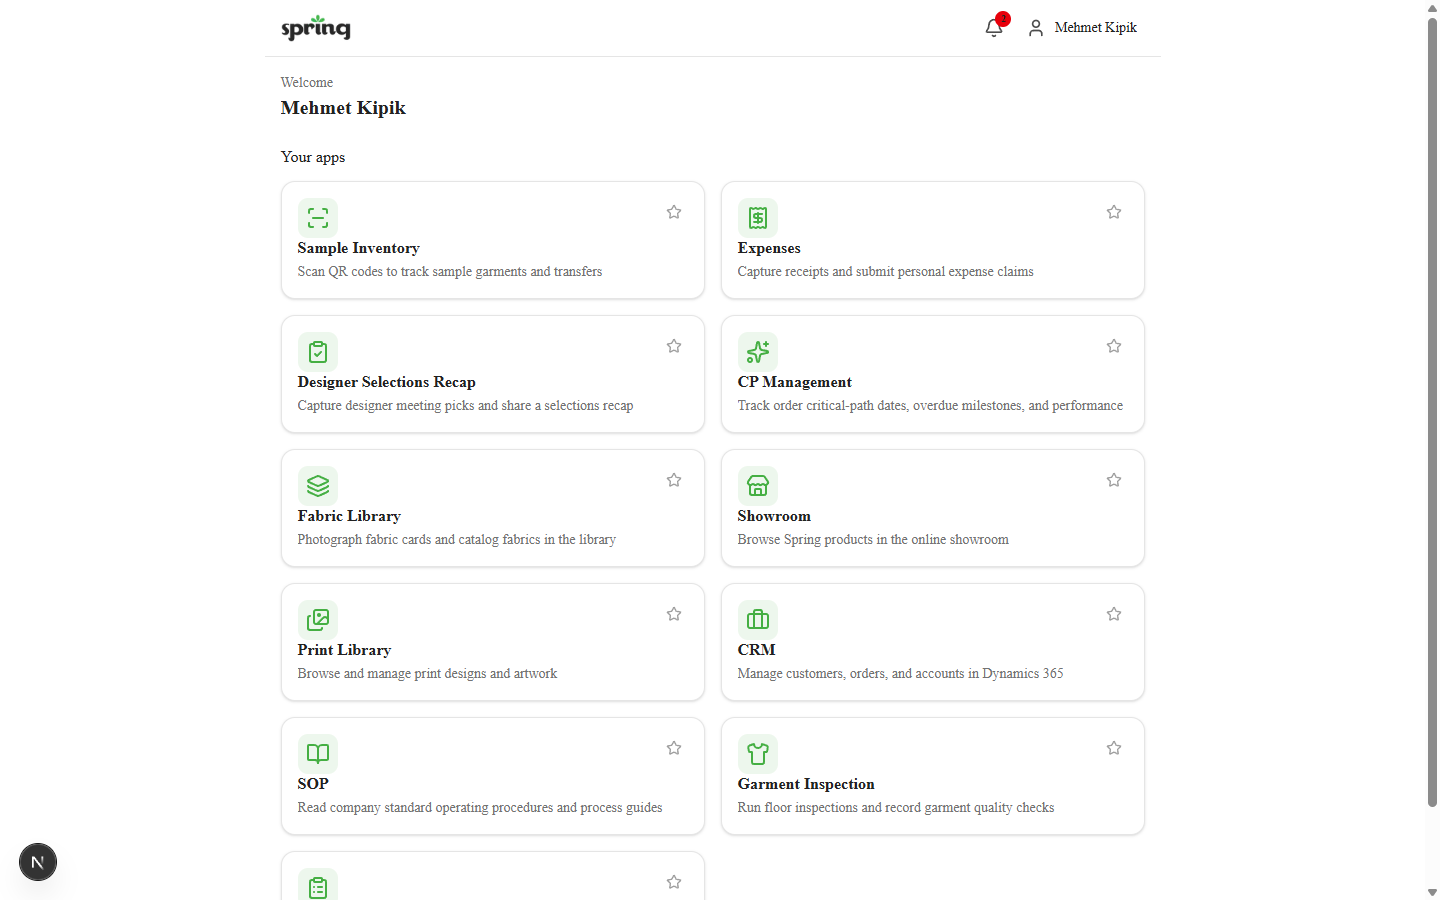Click "Manage customers, orders, and accounts" description
The image size is (1440, 900).
(900, 674)
